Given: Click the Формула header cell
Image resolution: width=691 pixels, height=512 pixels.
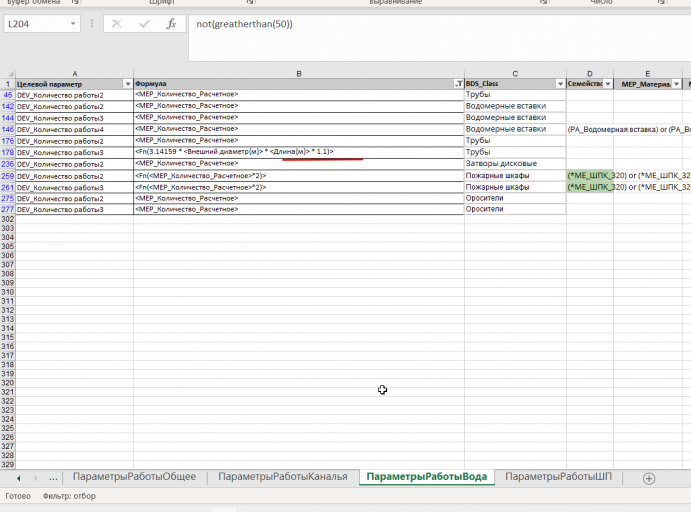Looking at the screenshot, I should coord(298,84).
